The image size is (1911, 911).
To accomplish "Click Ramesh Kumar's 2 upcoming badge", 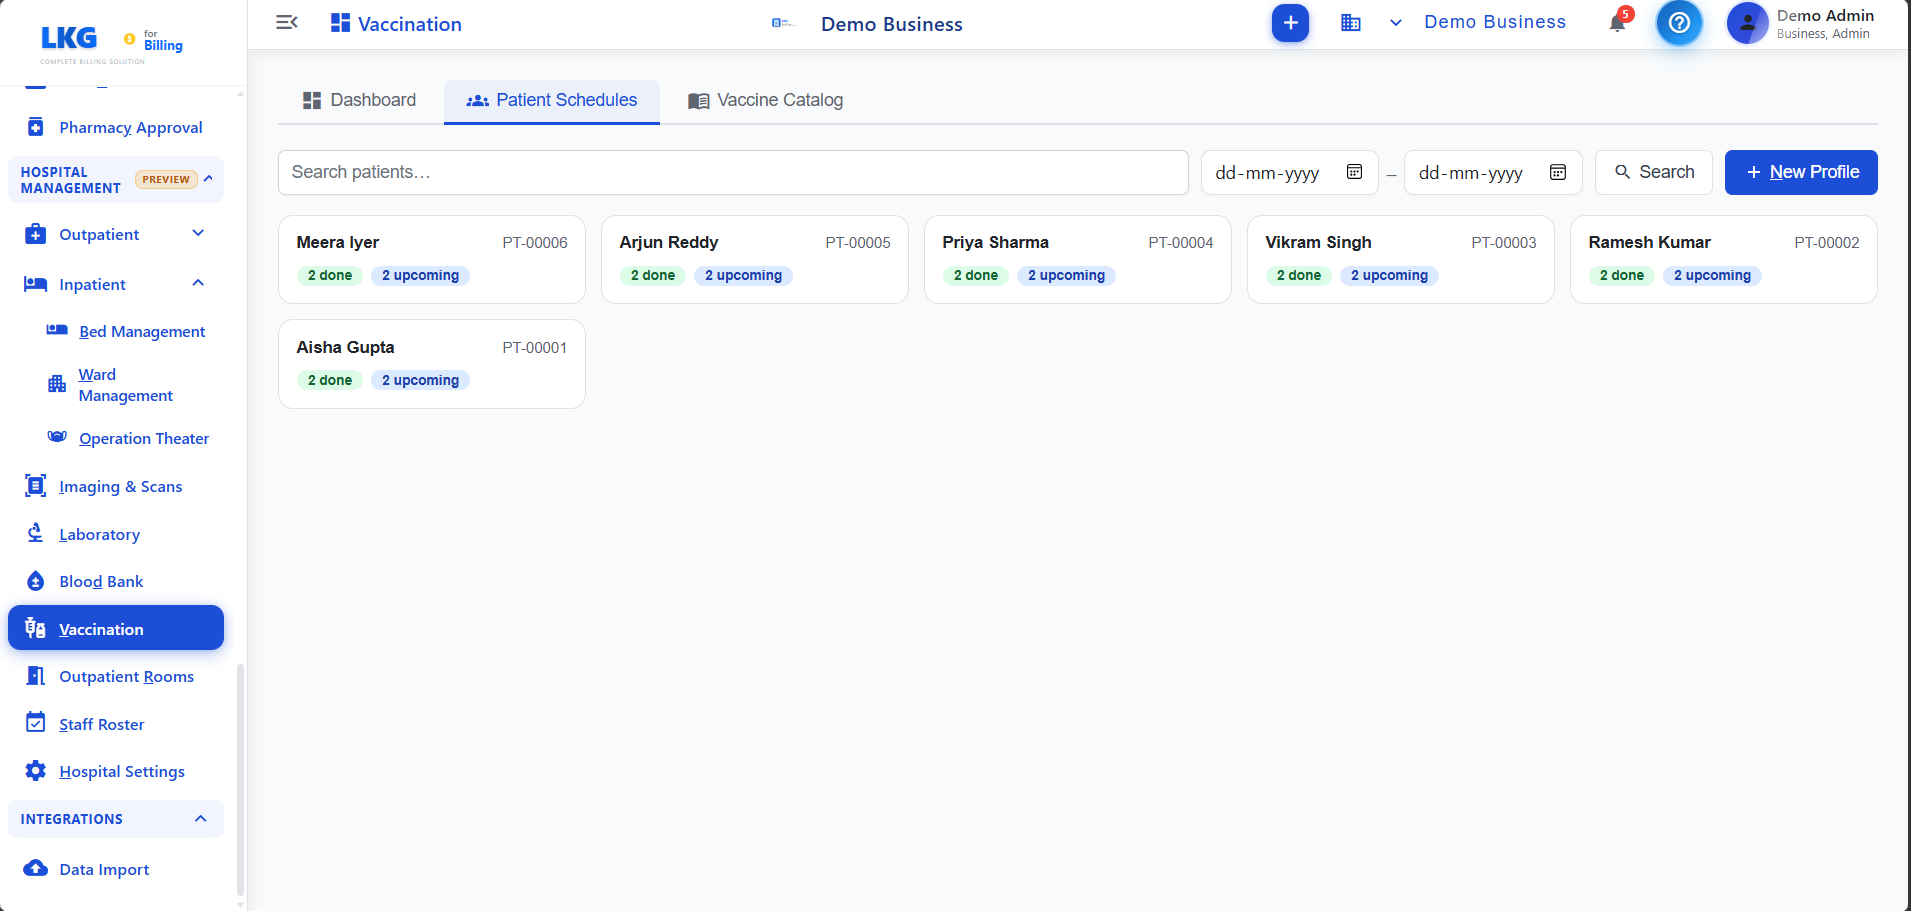I will point(1712,275).
